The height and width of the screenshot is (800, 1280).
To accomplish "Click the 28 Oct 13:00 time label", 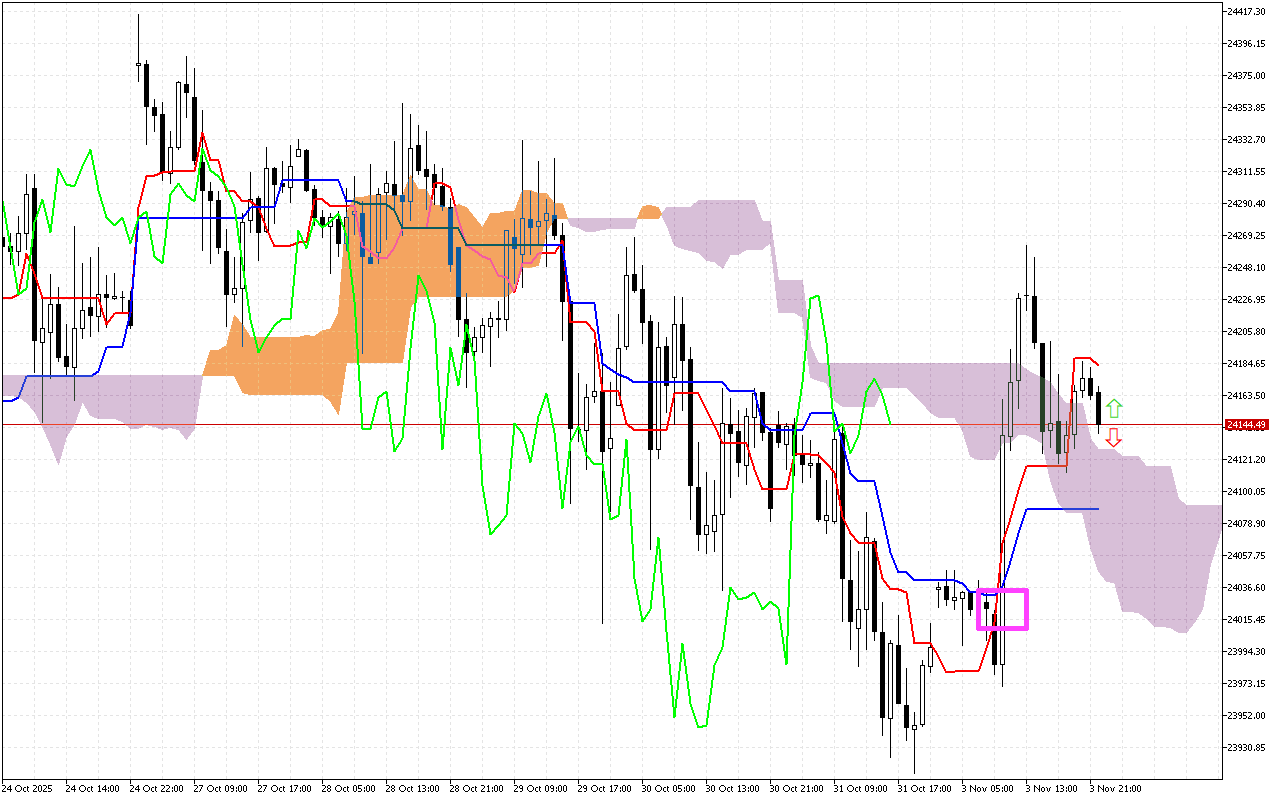I will click(411, 788).
